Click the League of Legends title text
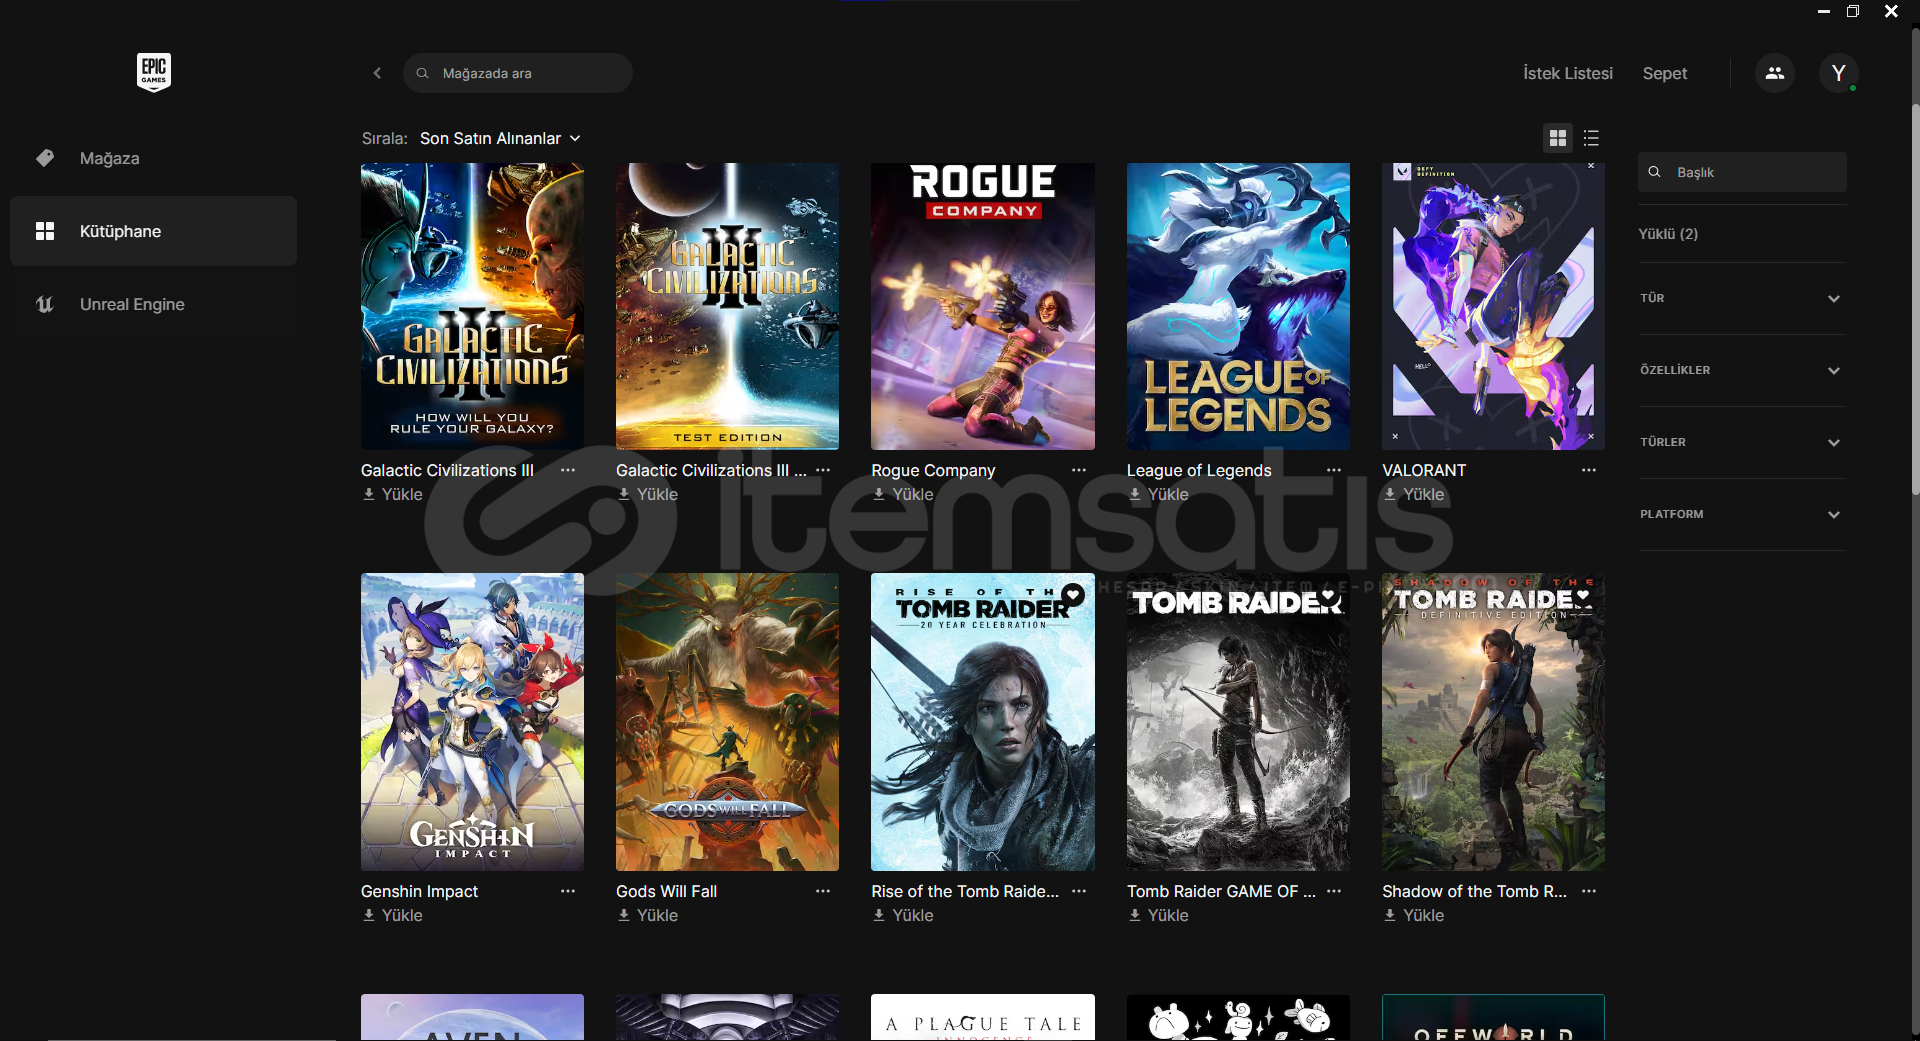Screen dimensions: 1920x1041 (x=1199, y=470)
